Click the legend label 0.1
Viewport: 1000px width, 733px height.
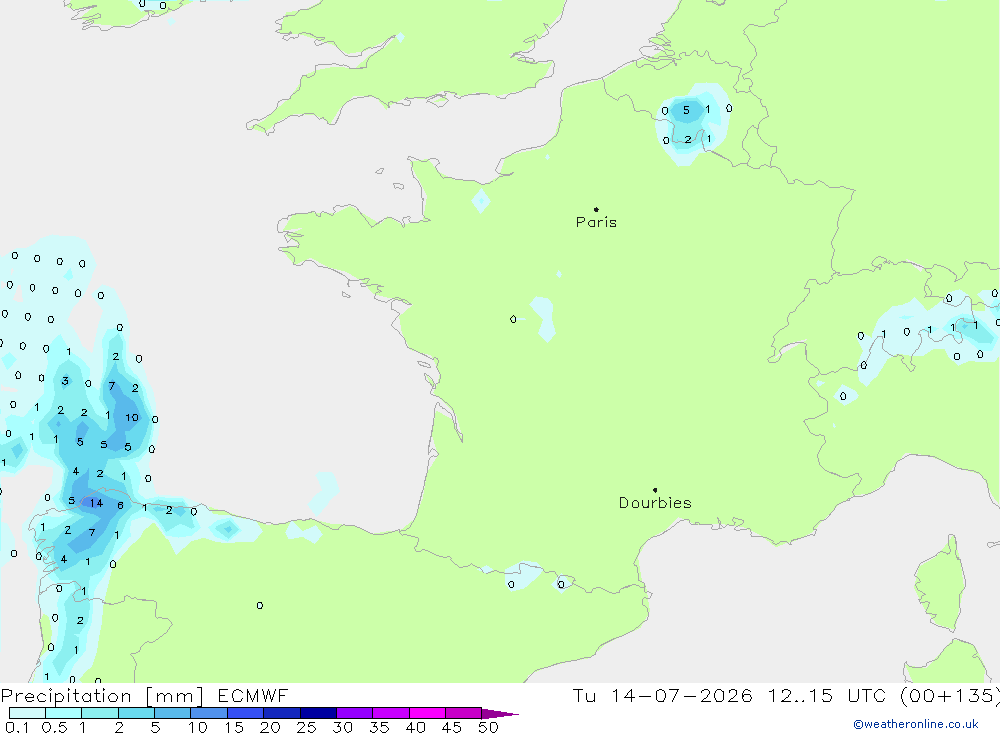pos(17,727)
